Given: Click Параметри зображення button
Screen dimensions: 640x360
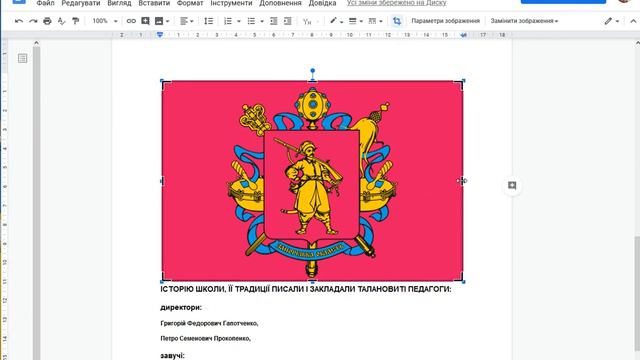Looking at the screenshot, I should pyautogui.click(x=445, y=21).
